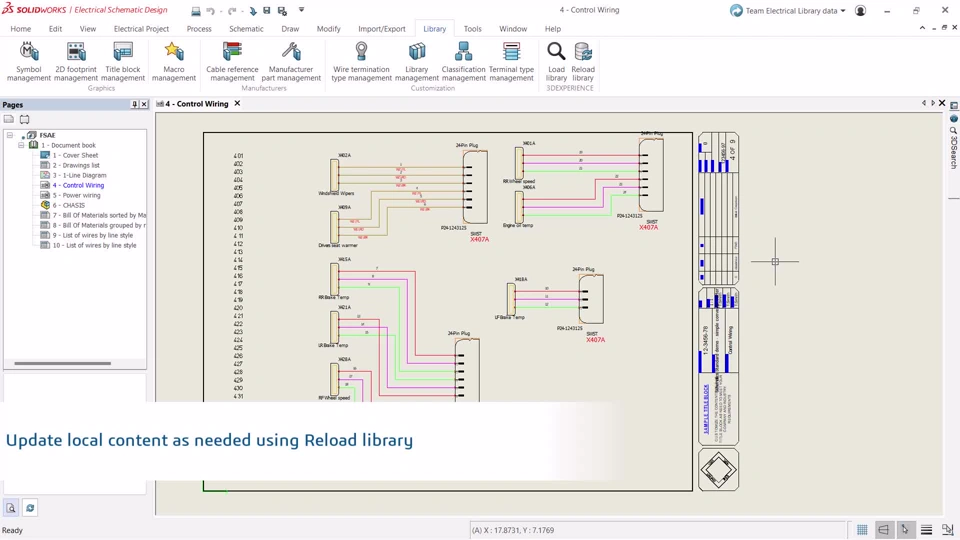This screenshot has height=540, width=960.
Task: Toggle grid display in status bar
Action: [862, 530]
